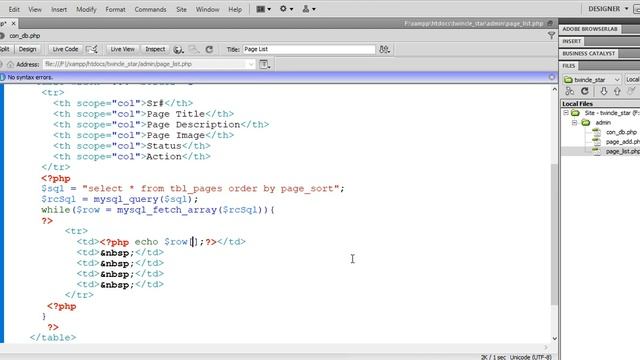This screenshot has height=360, width=640.
Task: Click the Title input field
Action: tap(309, 49)
